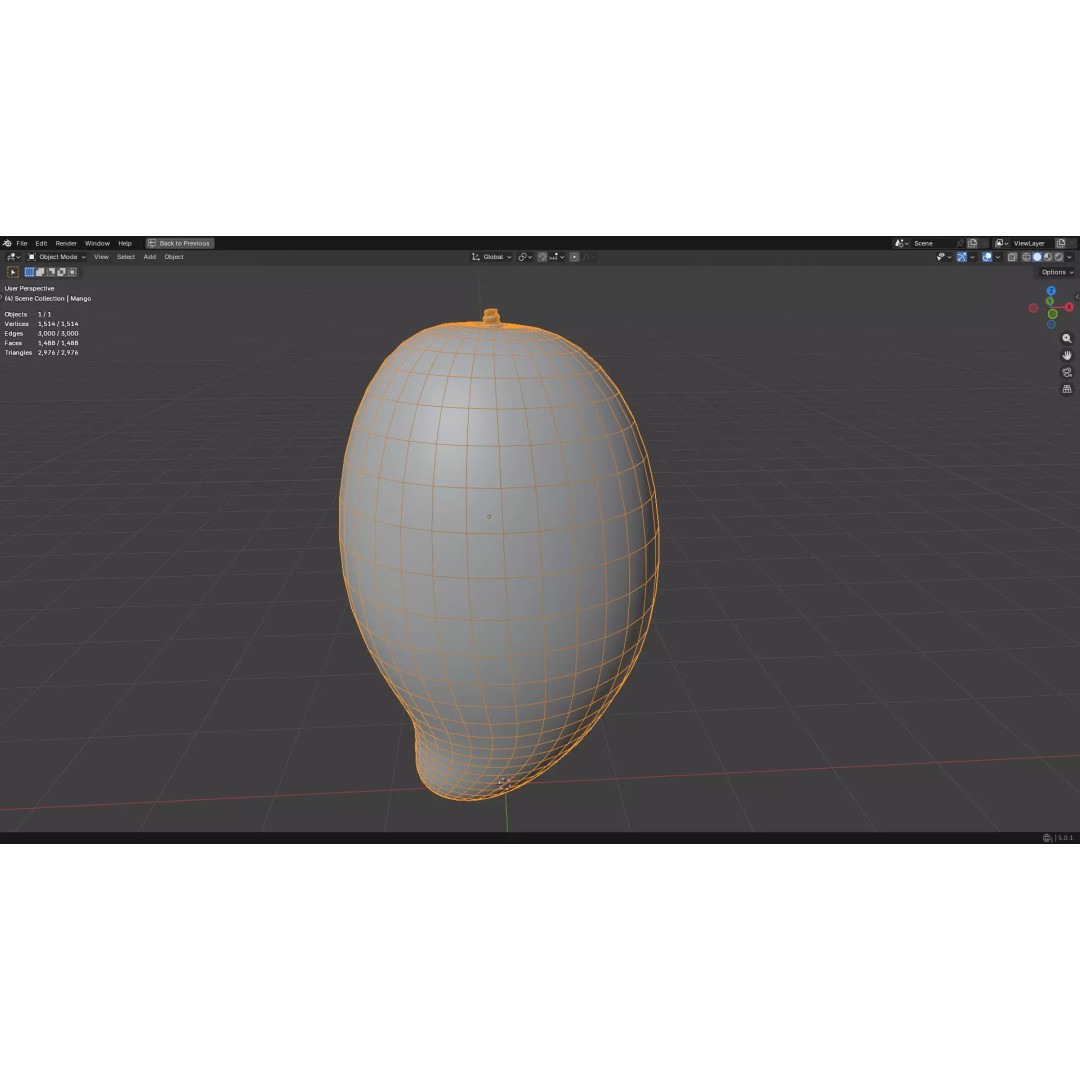1080x1080 pixels.
Task: Click the Triangles '2,976 / 2,976' value
Action: click(58, 353)
